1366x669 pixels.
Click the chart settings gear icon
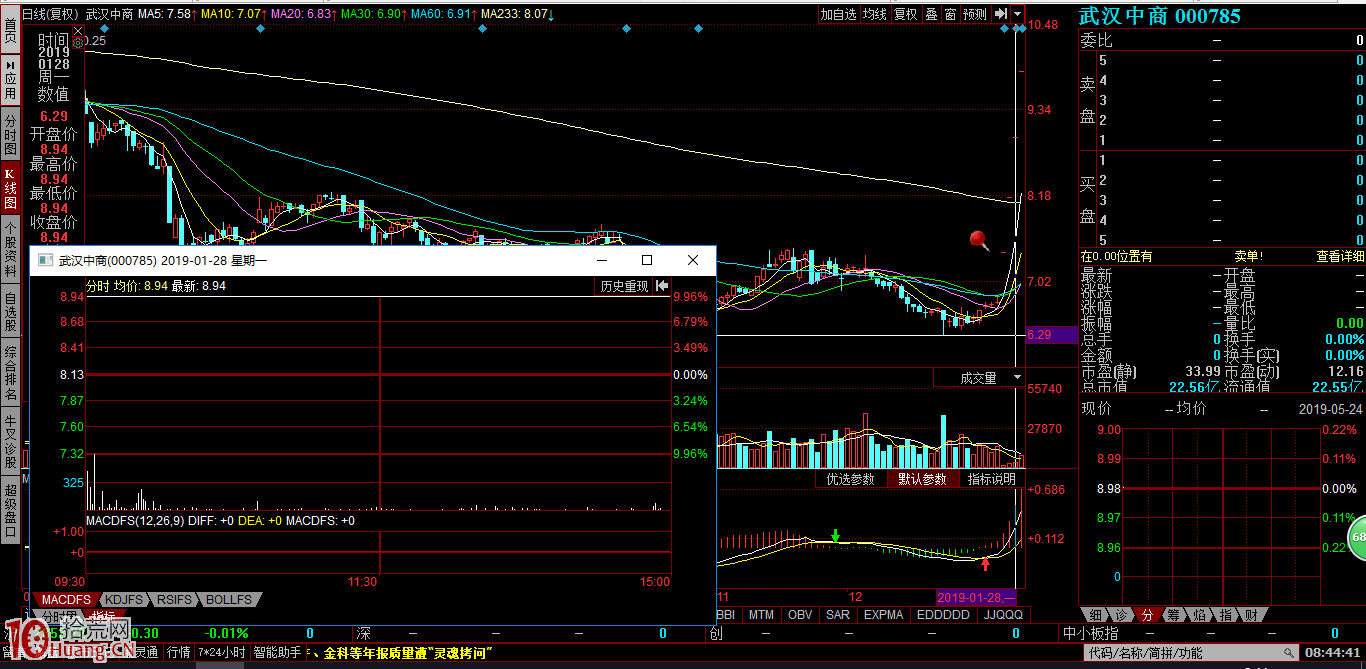(77, 42)
